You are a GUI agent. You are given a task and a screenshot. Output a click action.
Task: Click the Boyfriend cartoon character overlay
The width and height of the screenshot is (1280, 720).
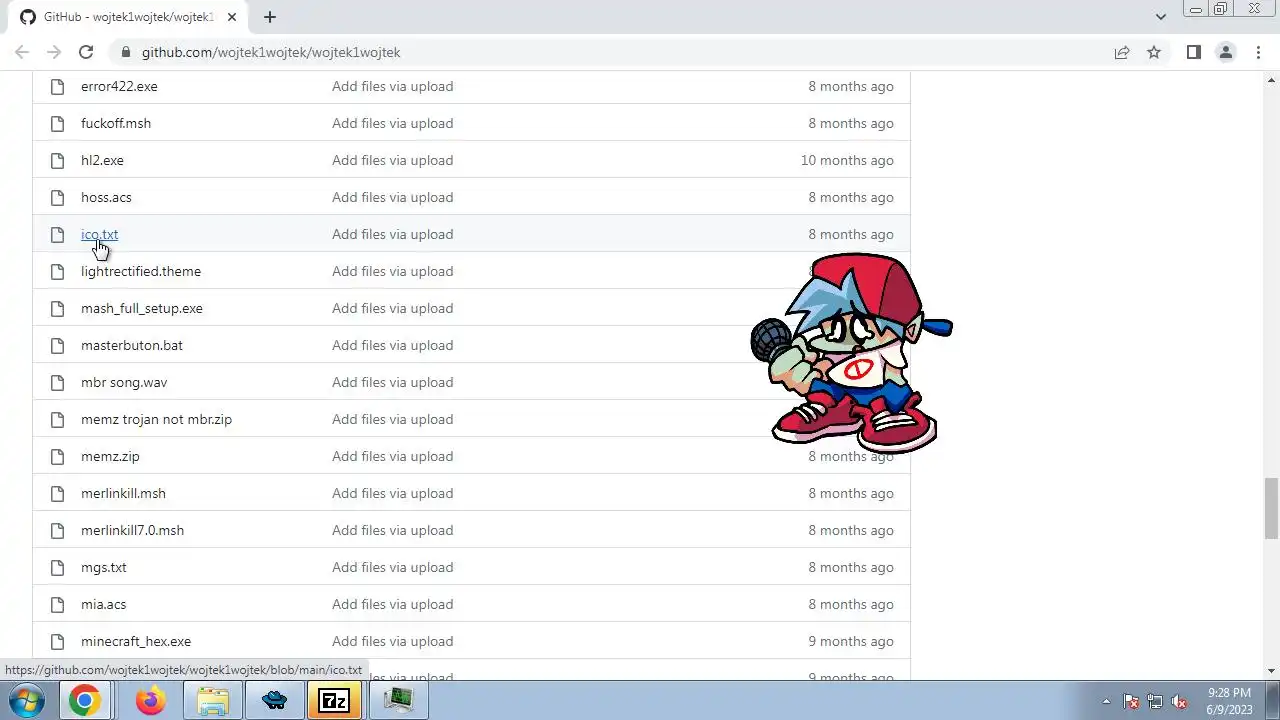[851, 353]
